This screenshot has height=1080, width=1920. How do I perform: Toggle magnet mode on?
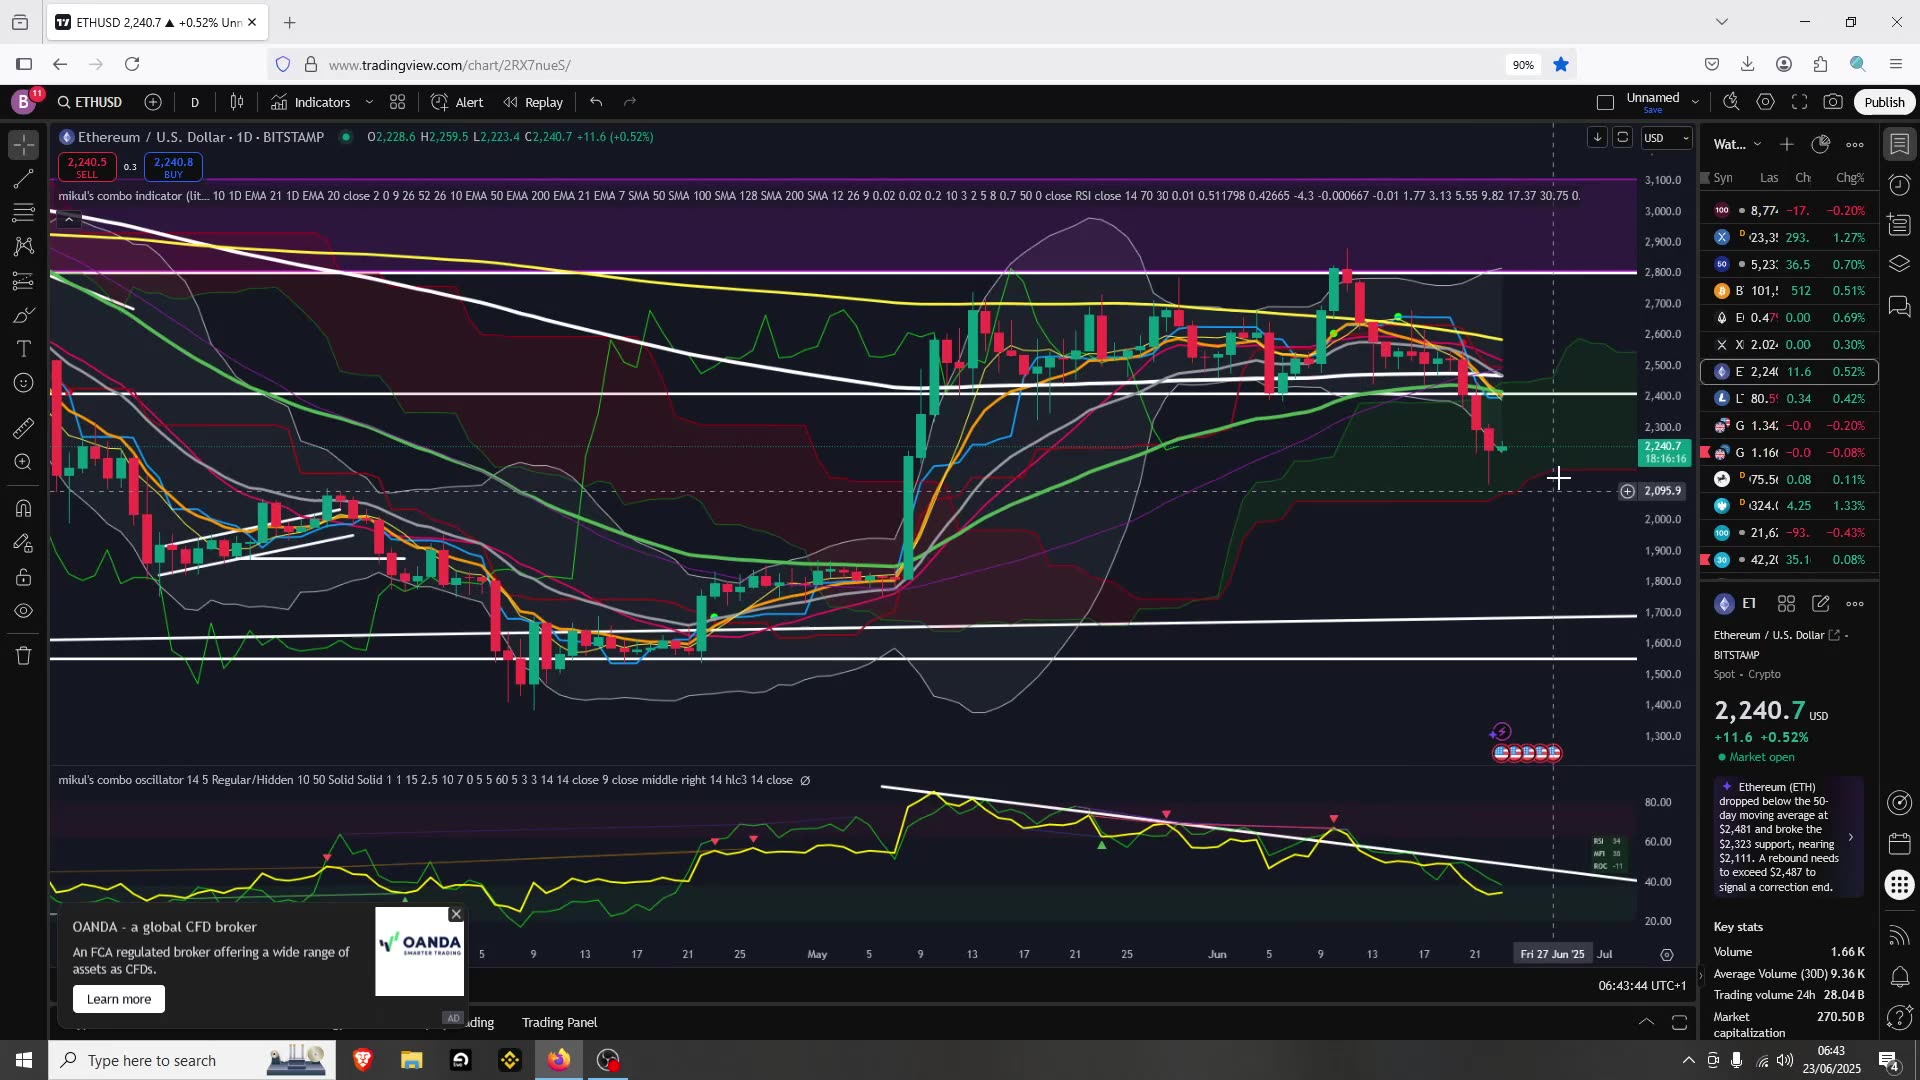pos(23,508)
